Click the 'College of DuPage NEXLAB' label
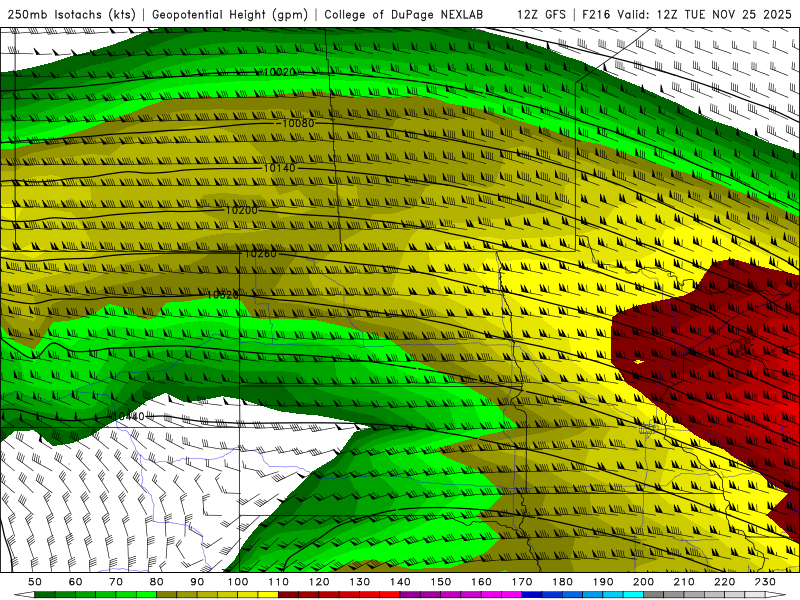The image size is (800, 600). click(404, 14)
